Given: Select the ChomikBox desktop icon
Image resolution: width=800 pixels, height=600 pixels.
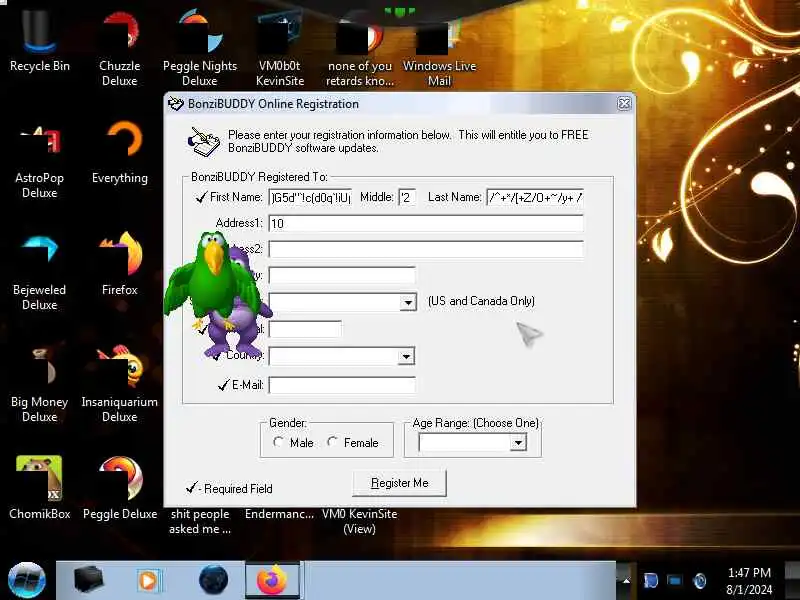Looking at the screenshot, I should 39,487.
